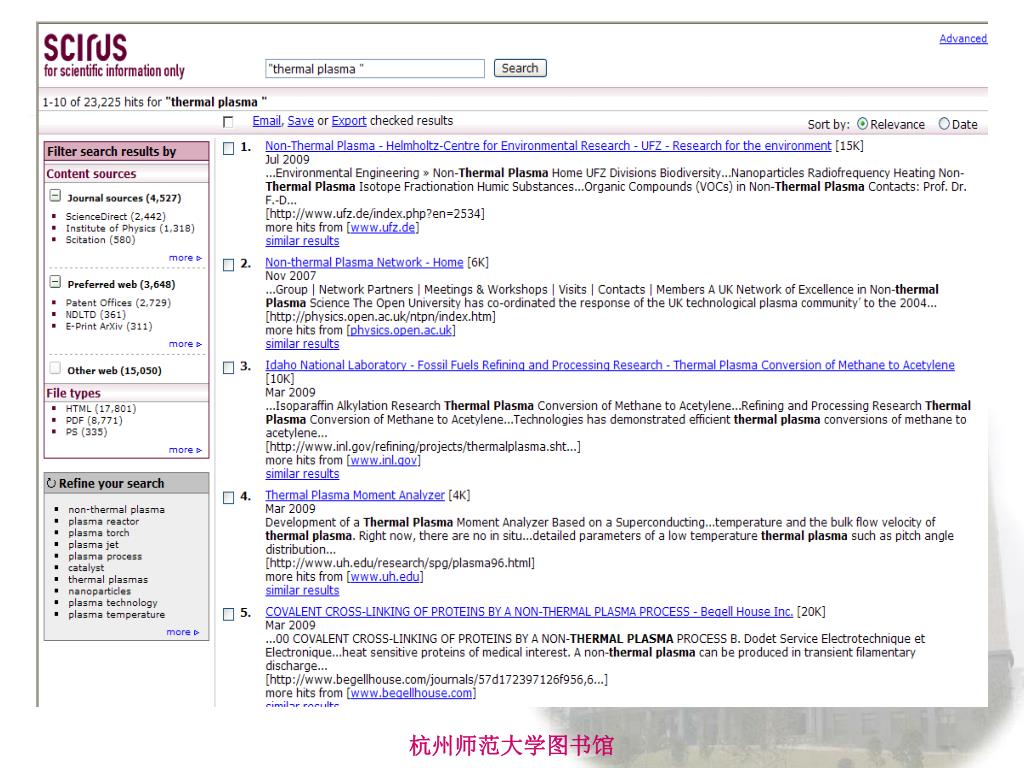Check result 1 Non-Thermal Plasma Helmholtz checkbox

tap(229, 148)
